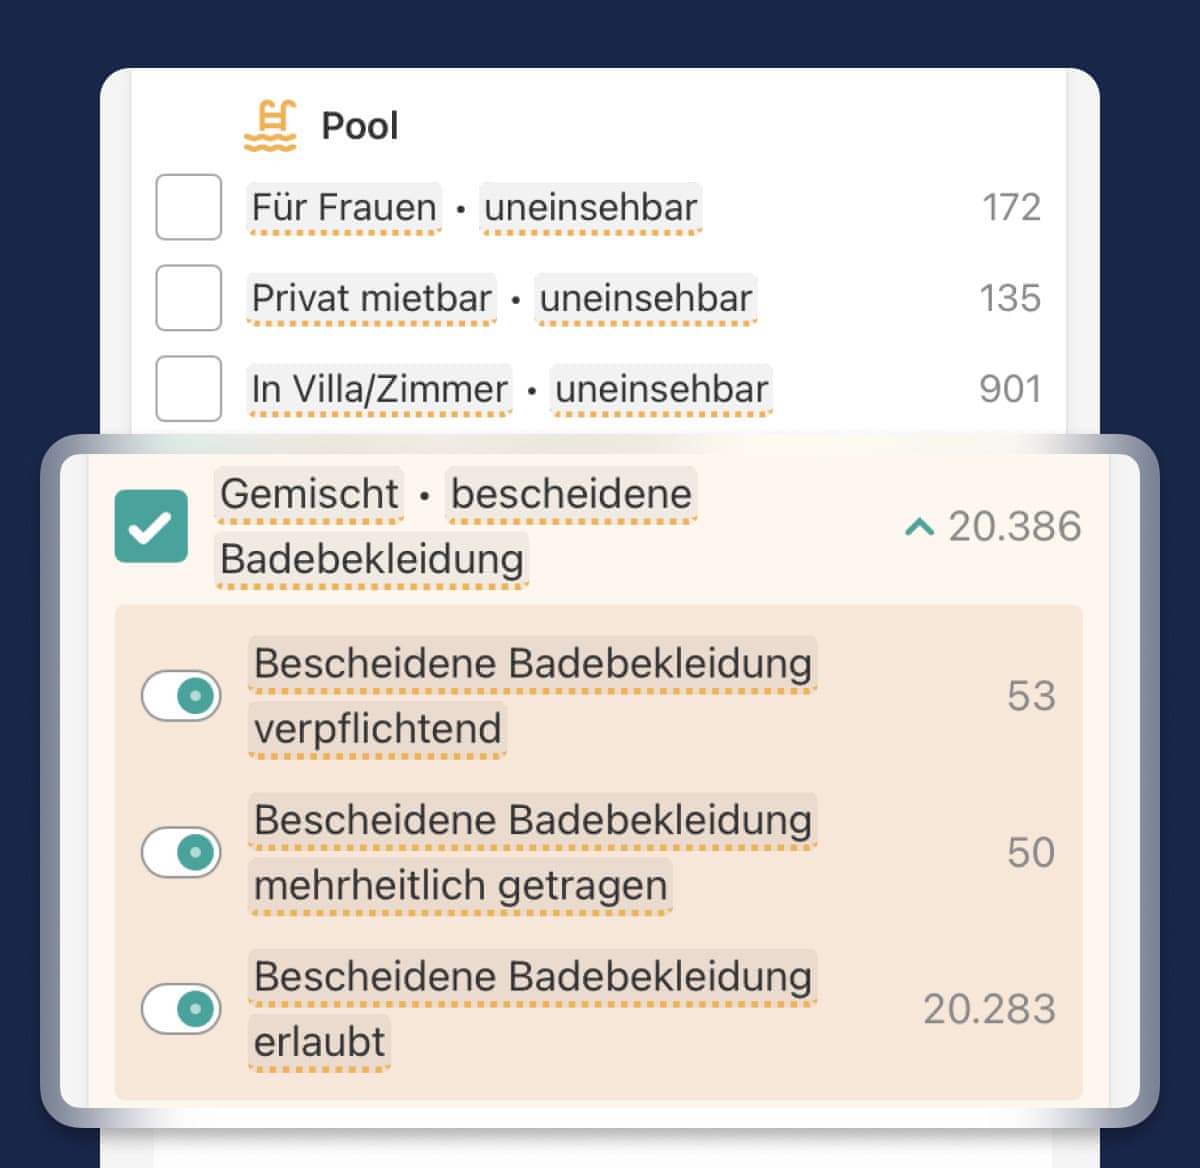Click the In Villa/Zimmer label

(379, 390)
